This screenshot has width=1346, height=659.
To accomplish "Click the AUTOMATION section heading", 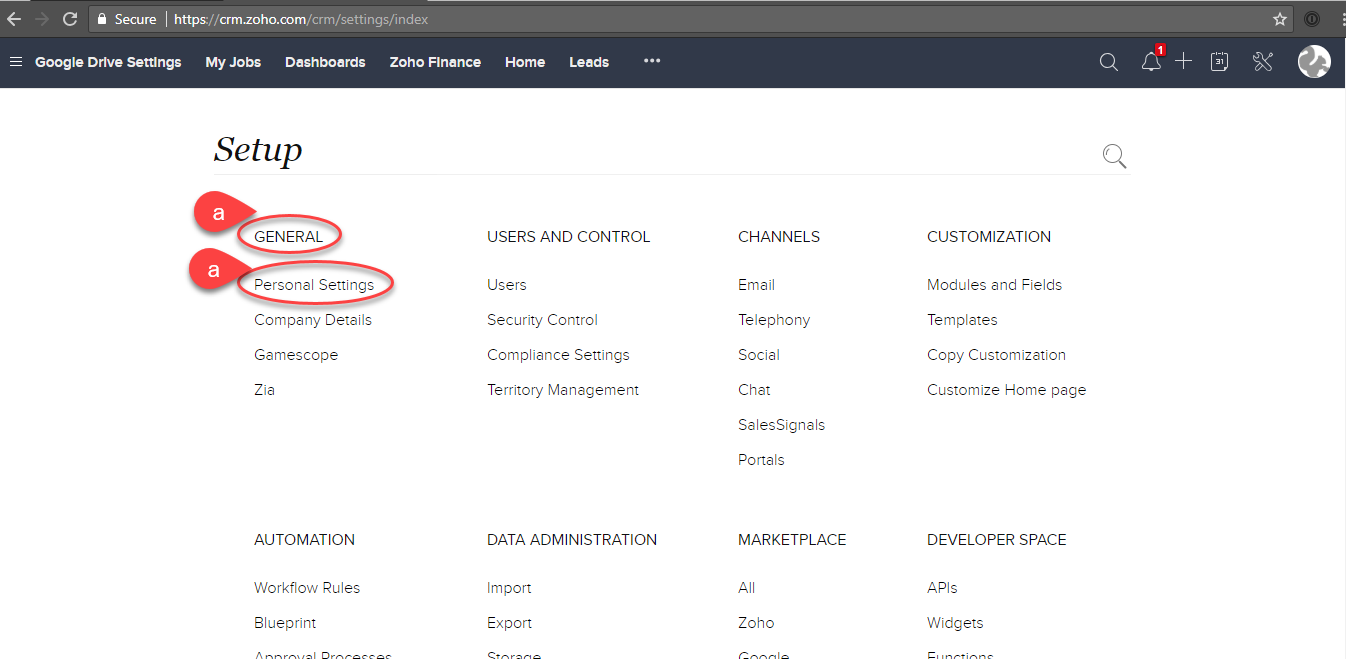I will (x=304, y=540).
